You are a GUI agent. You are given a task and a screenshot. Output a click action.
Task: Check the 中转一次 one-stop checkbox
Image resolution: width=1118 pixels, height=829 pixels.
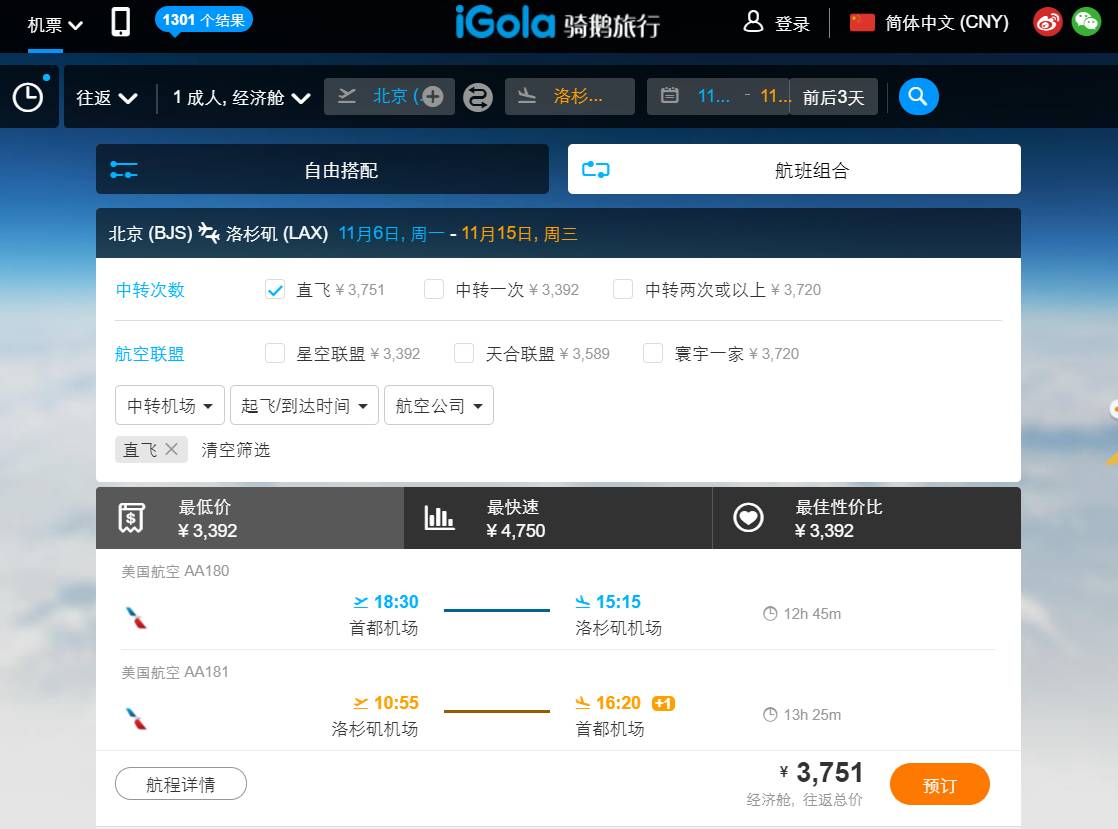pyautogui.click(x=434, y=290)
